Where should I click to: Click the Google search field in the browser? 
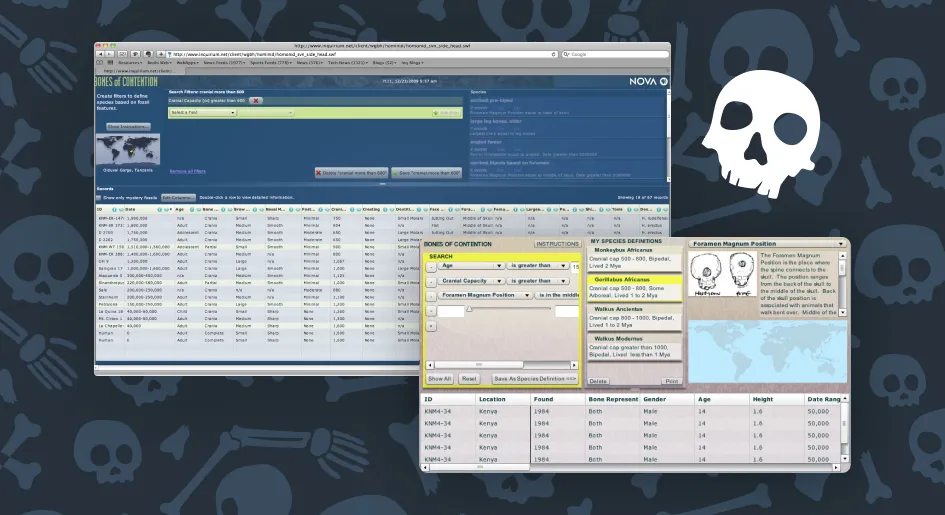tap(615, 54)
